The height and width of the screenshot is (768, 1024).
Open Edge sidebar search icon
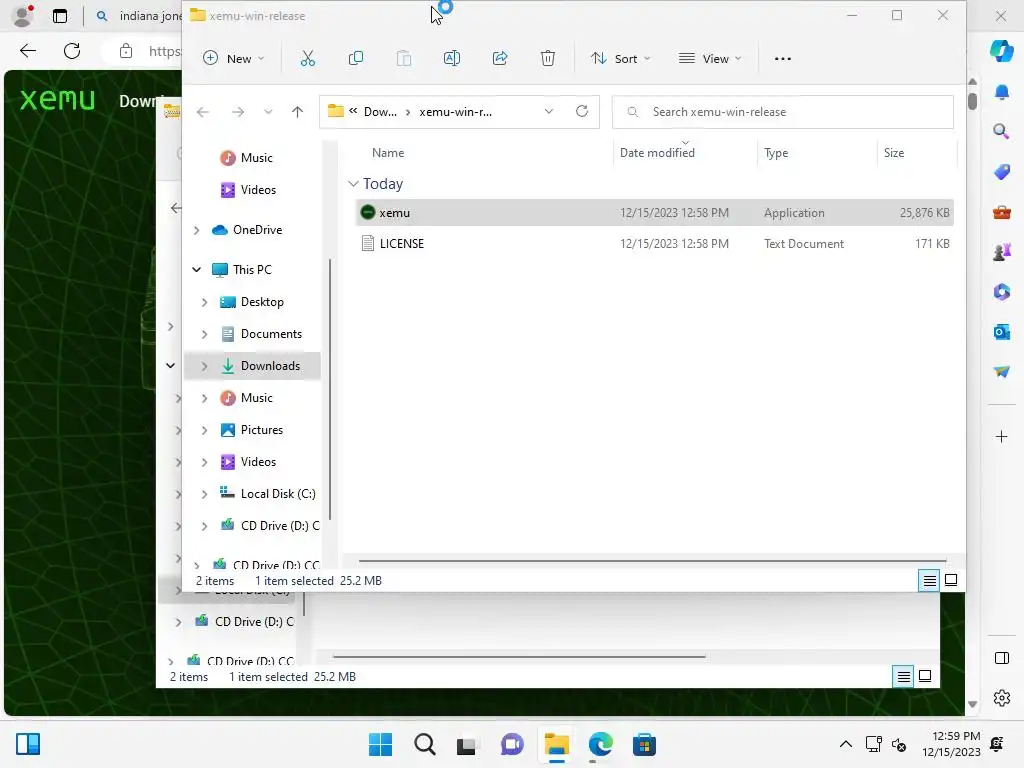point(1001,131)
